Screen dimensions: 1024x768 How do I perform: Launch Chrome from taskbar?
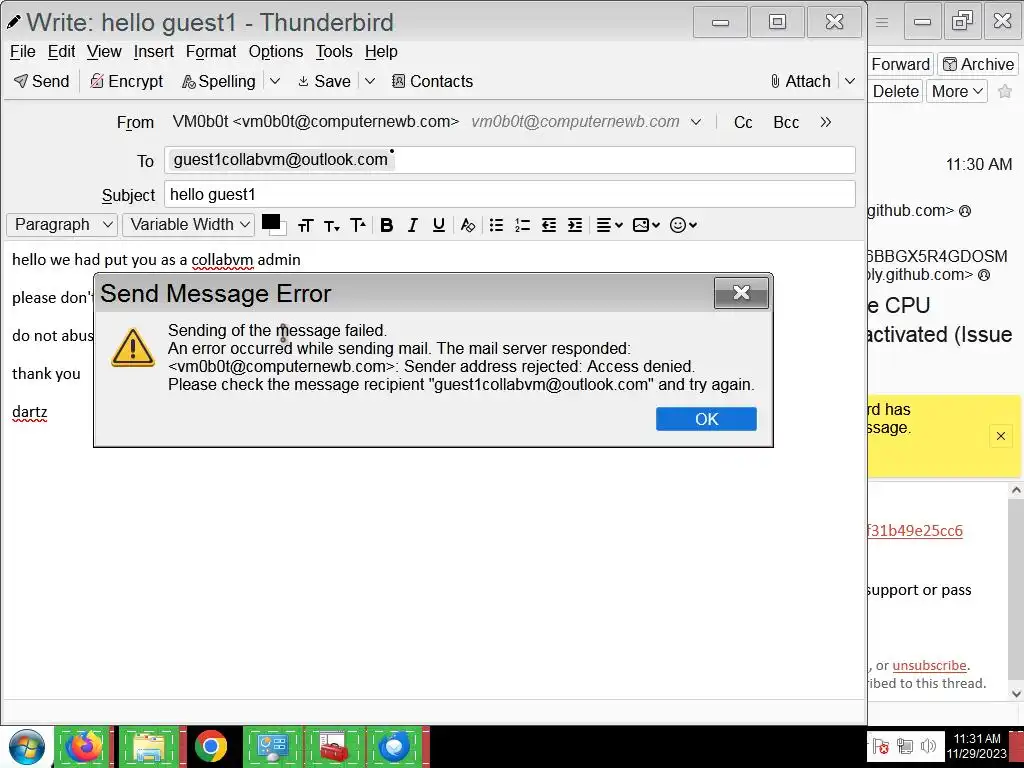pyautogui.click(x=211, y=746)
